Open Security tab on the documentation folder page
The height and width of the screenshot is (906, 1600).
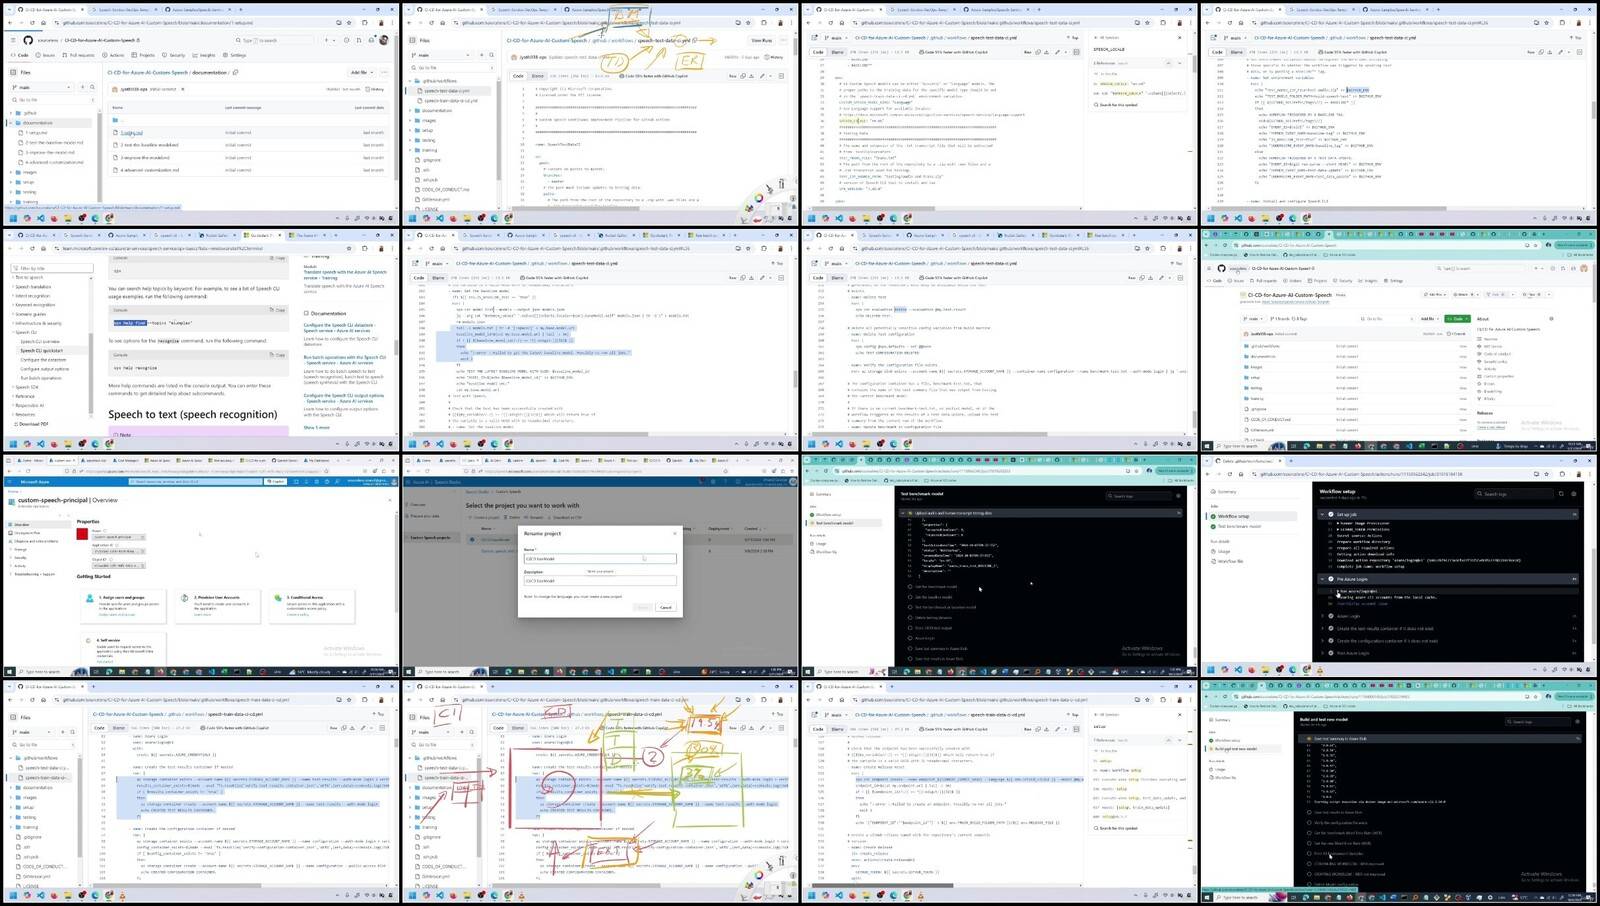(x=175, y=55)
